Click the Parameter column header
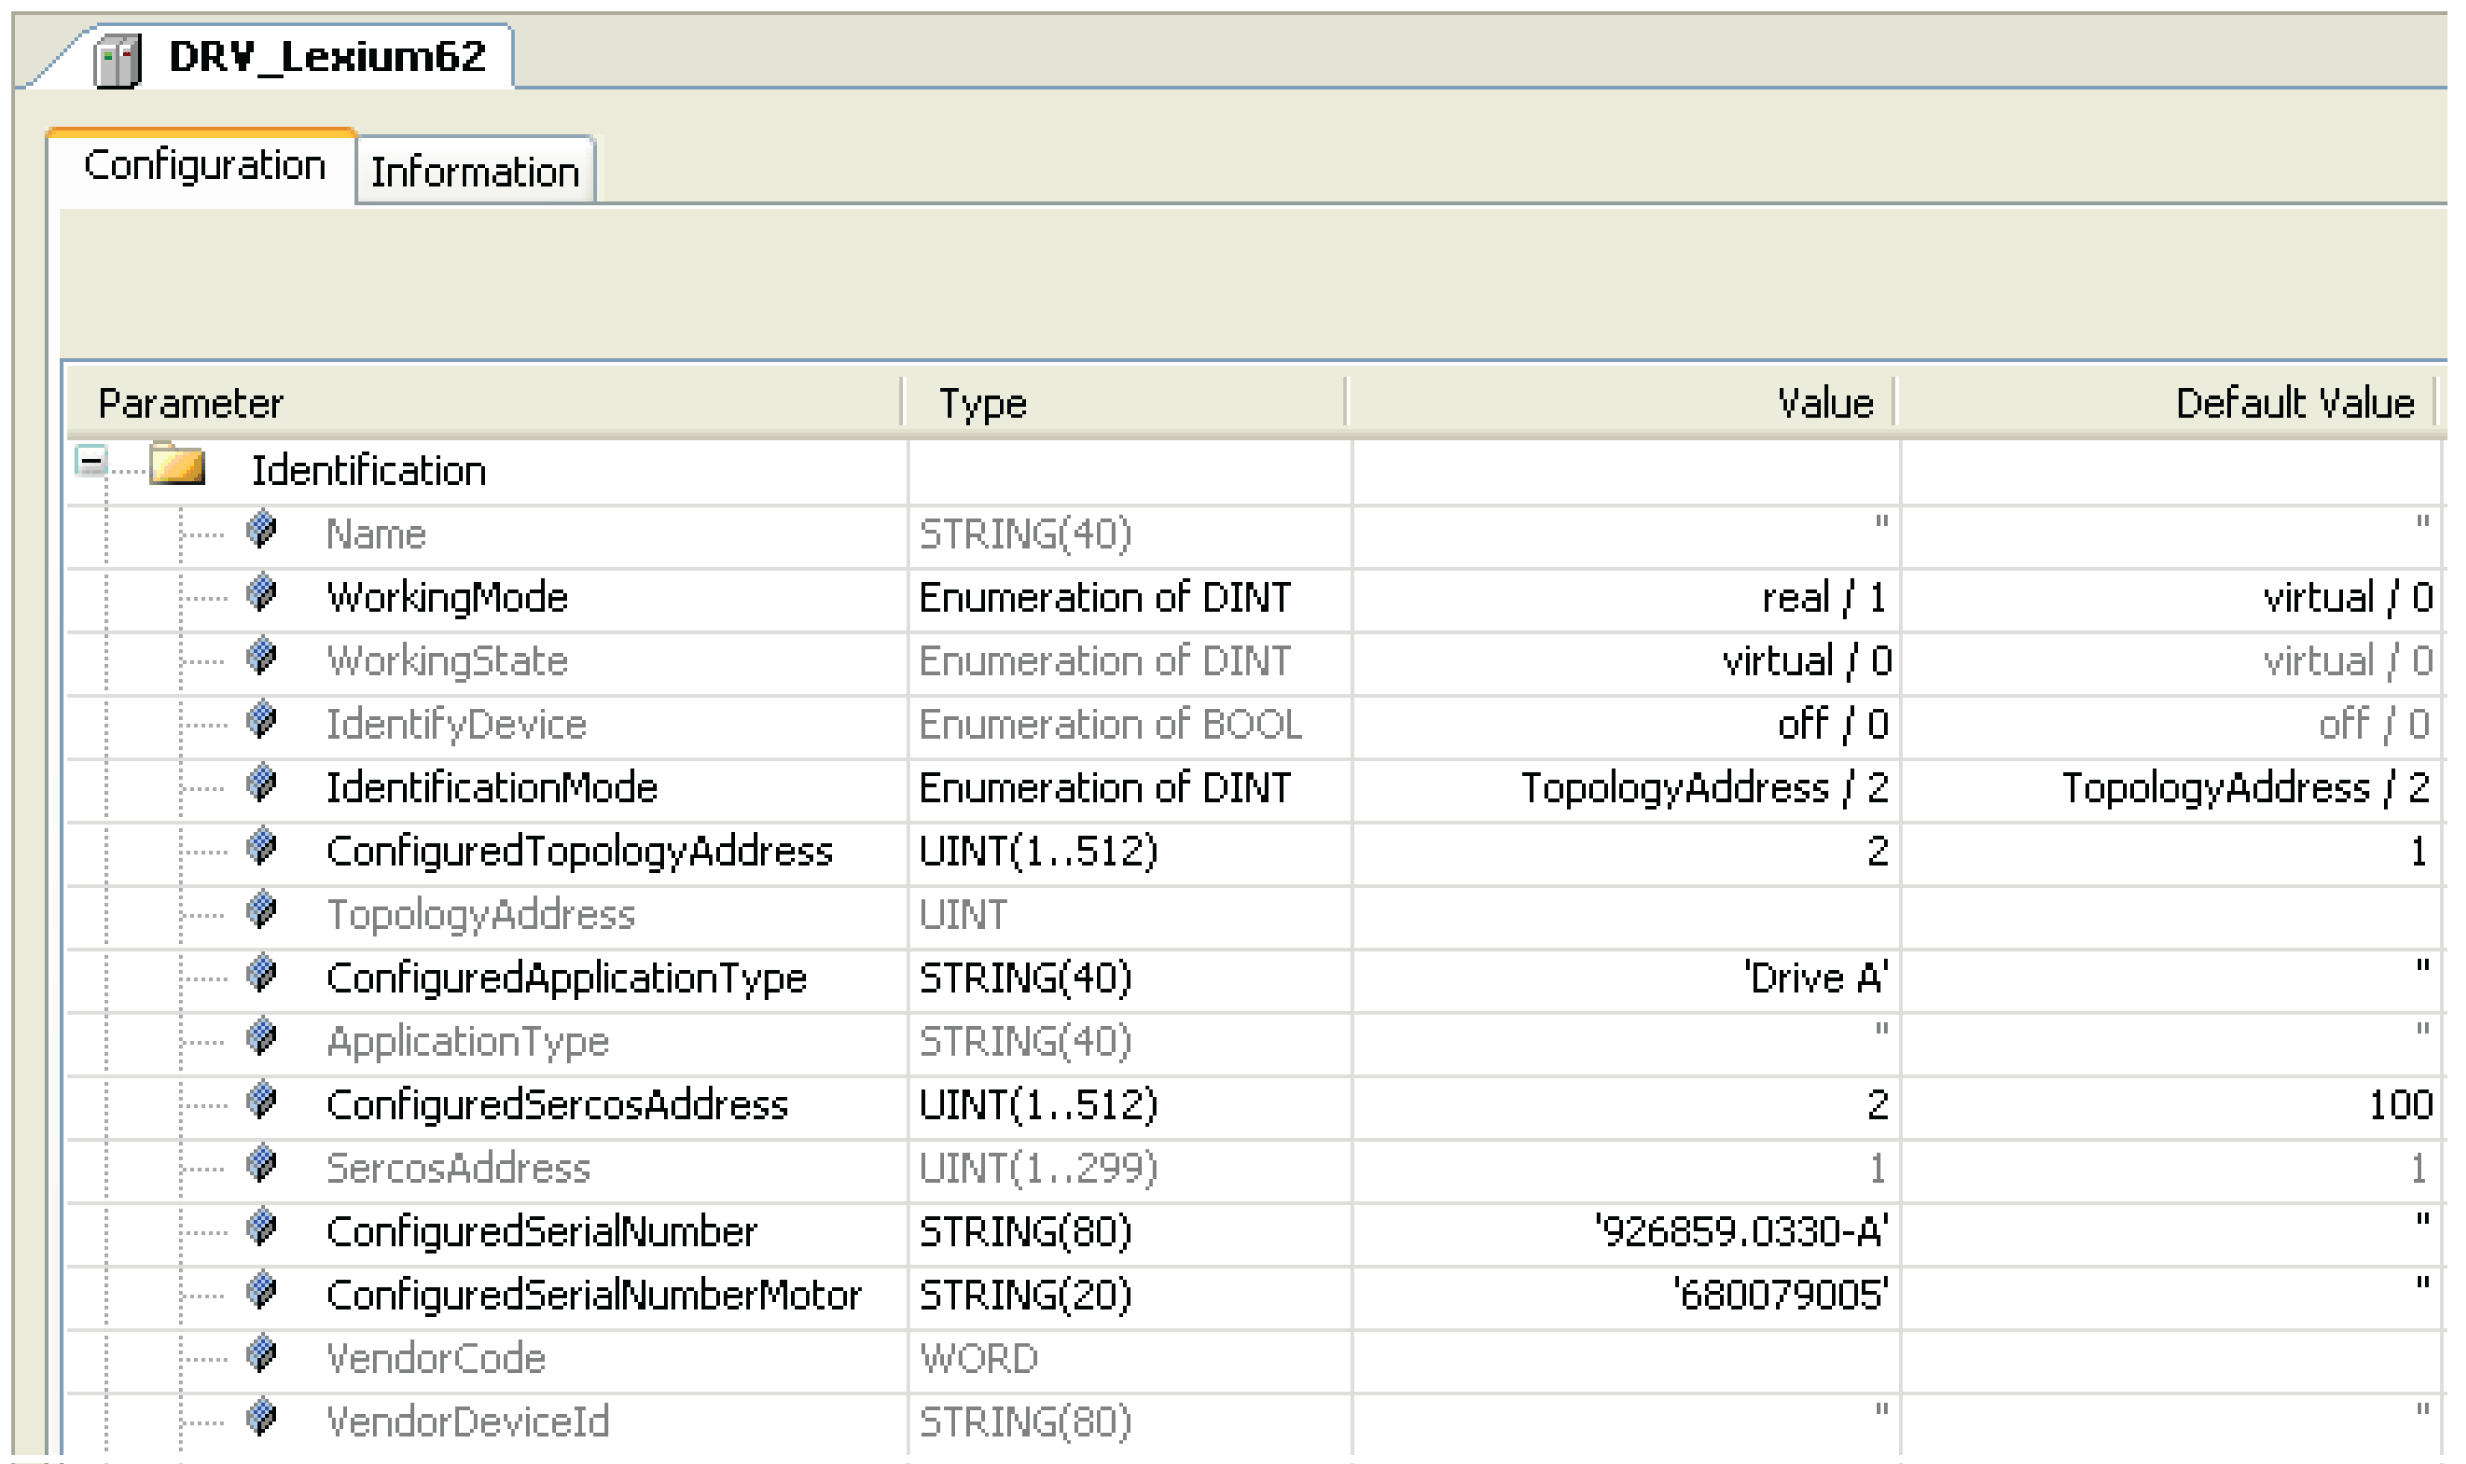 click(x=190, y=404)
